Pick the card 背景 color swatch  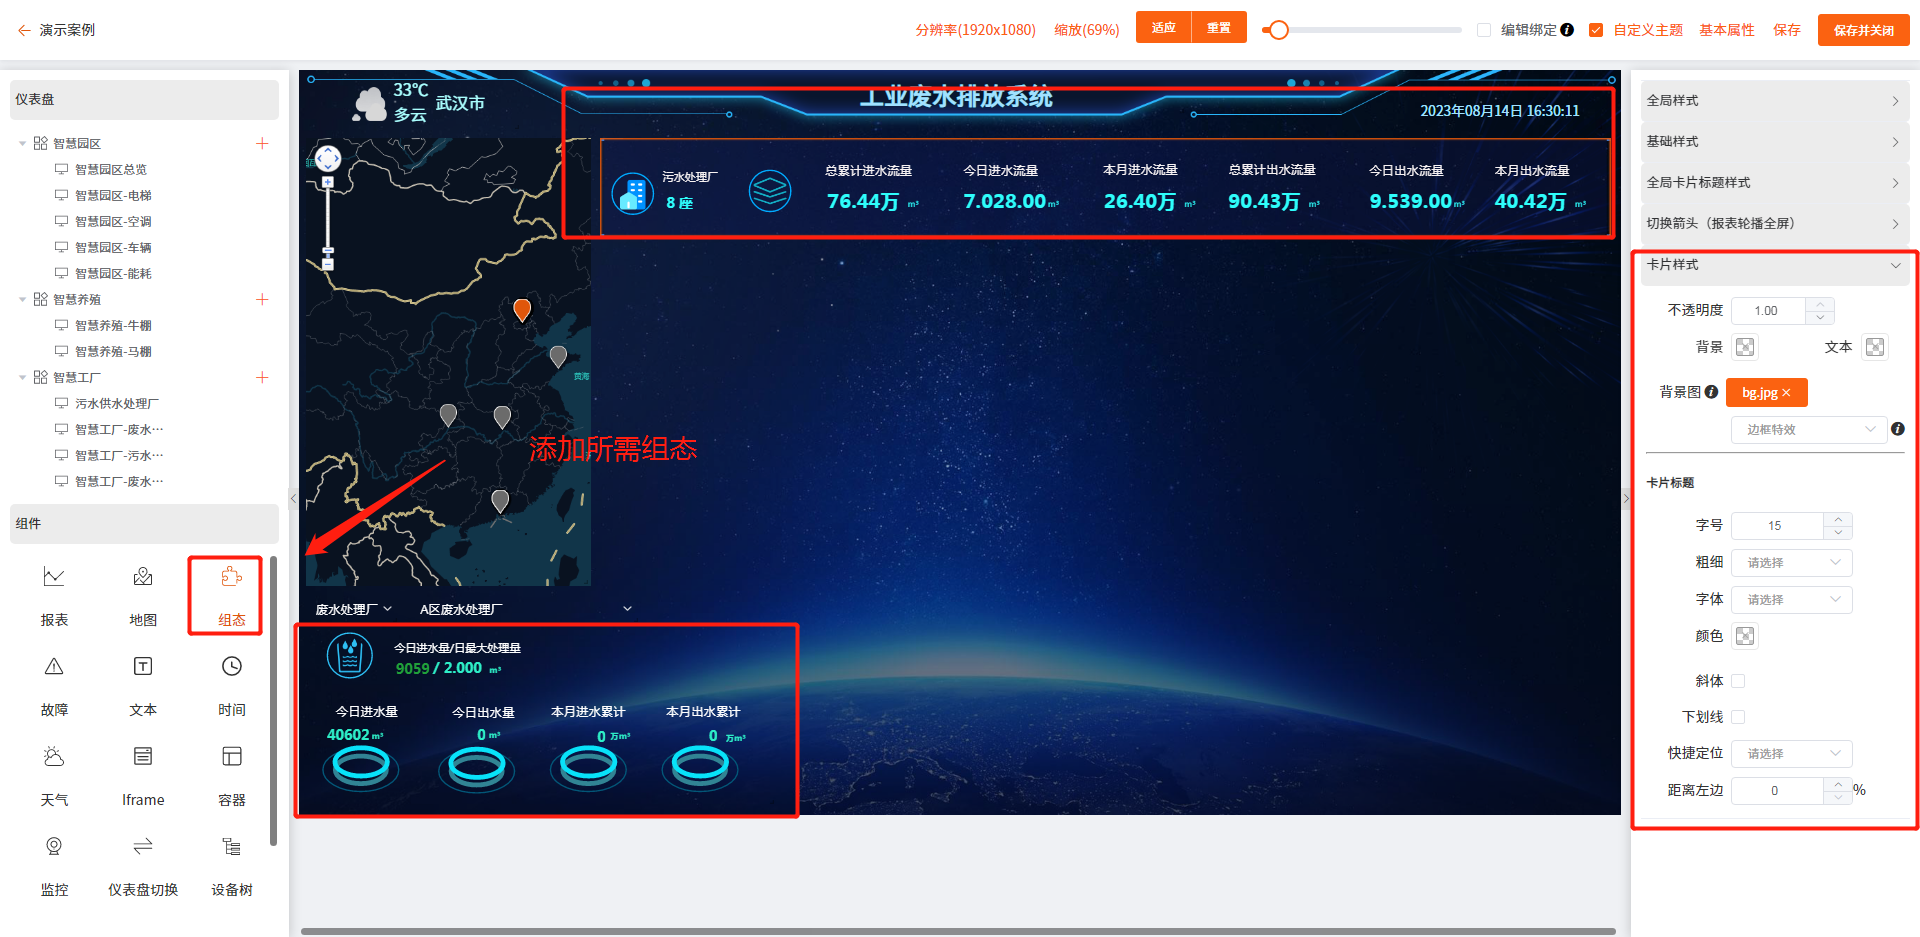coord(1745,347)
